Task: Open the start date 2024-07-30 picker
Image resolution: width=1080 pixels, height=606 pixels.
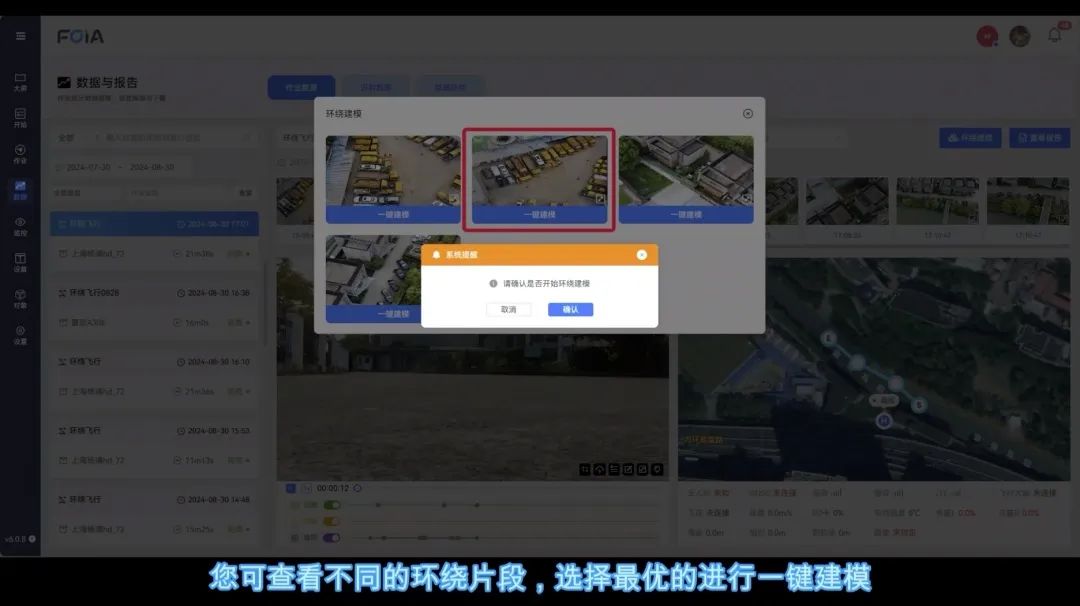Action: coord(88,167)
